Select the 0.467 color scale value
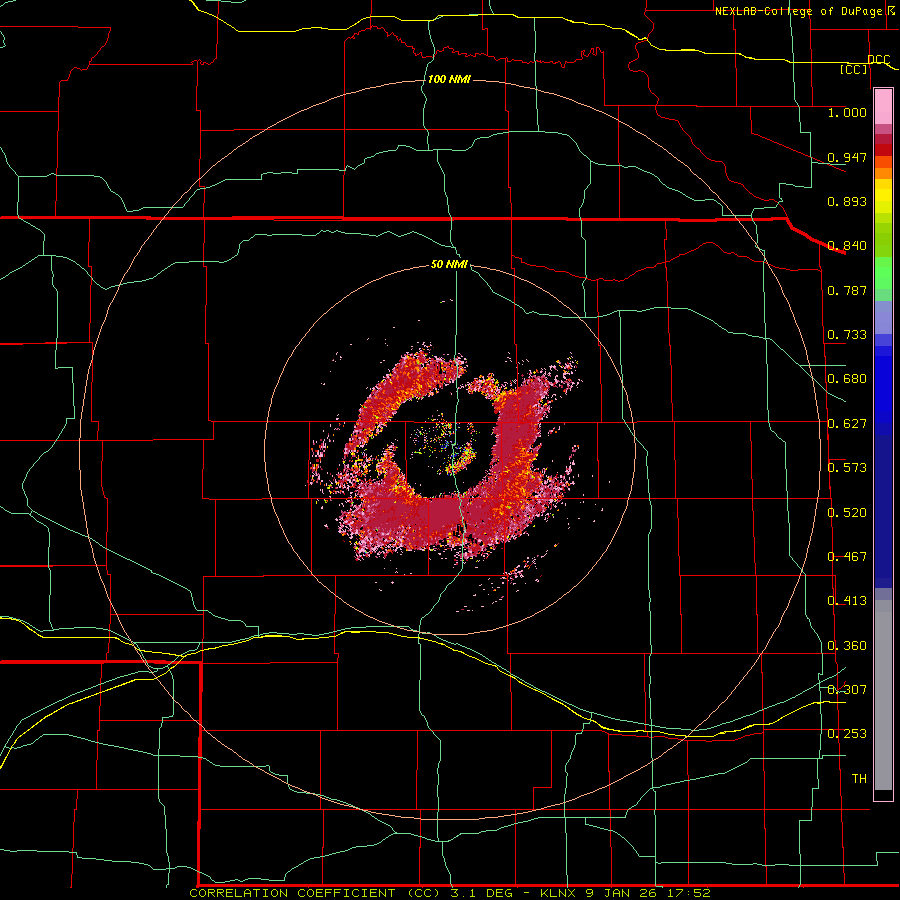The height and width of the screenshot is (900, 900). 847,557
